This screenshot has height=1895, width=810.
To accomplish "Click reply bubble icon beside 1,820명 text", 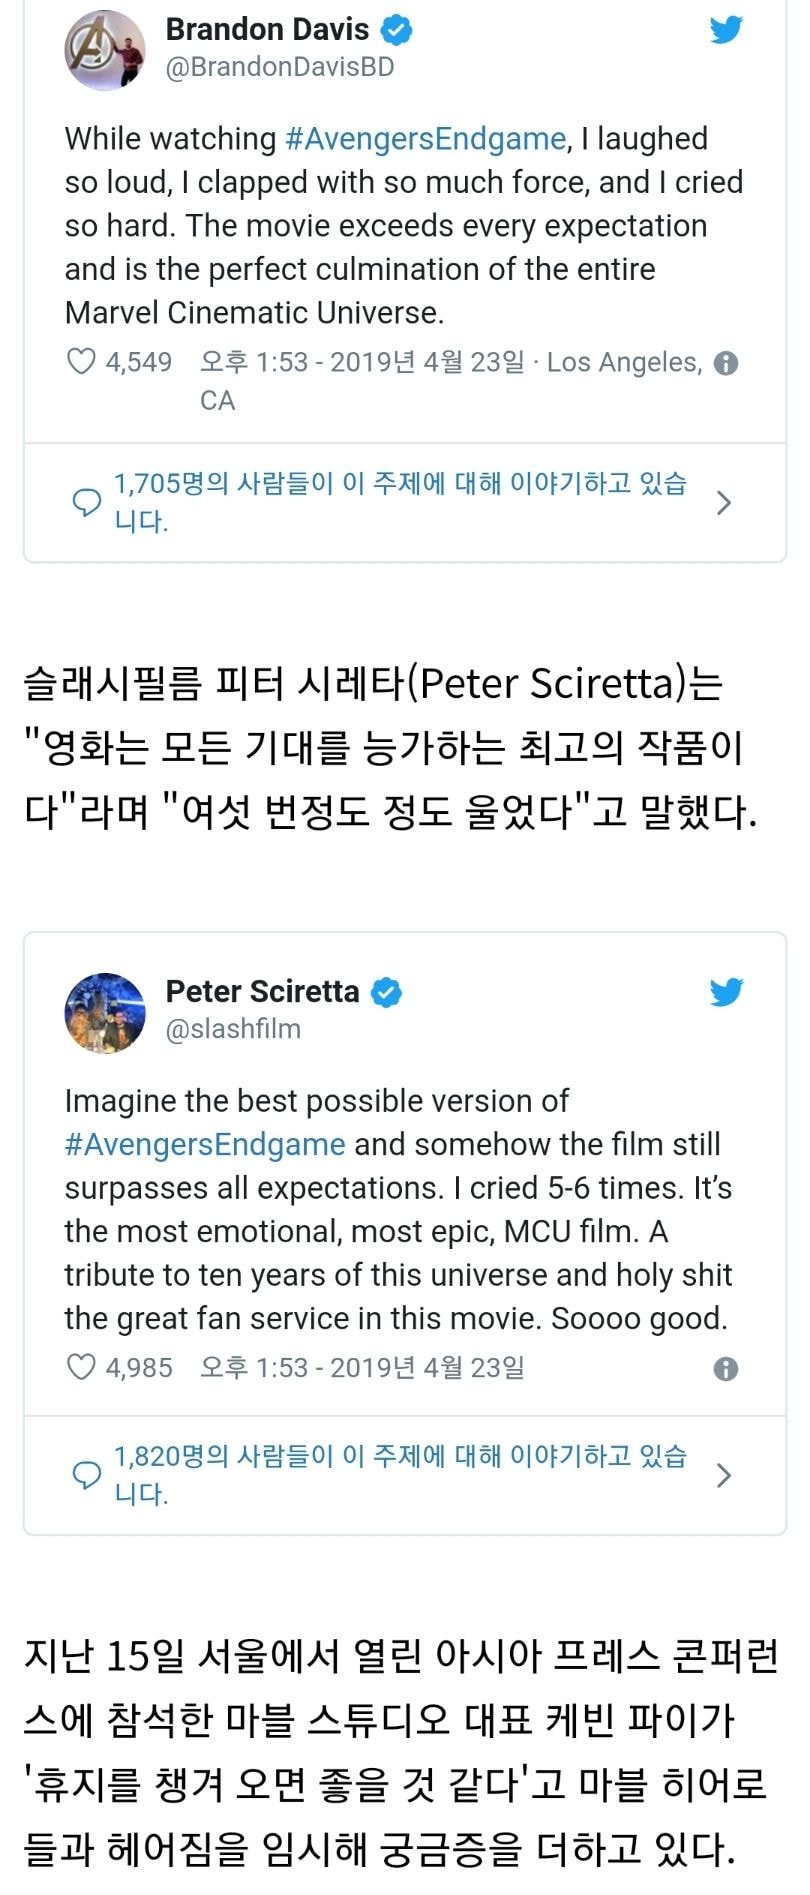I will [x=87, y=1475].
